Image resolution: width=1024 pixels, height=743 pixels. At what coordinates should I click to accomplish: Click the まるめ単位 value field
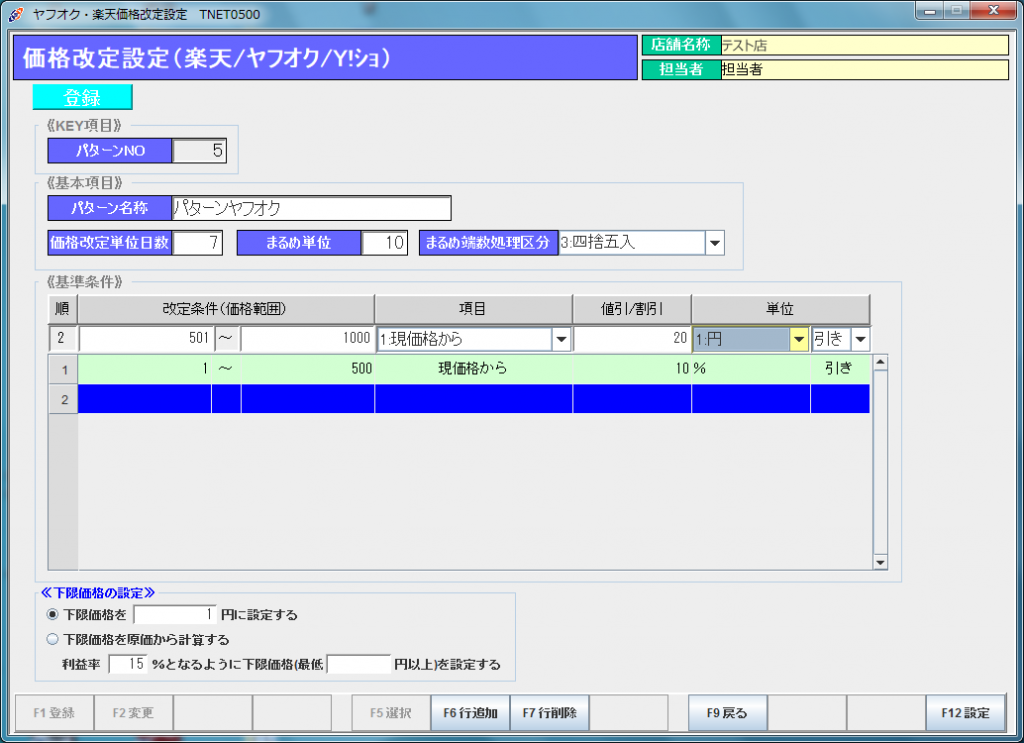coord(384,243)
